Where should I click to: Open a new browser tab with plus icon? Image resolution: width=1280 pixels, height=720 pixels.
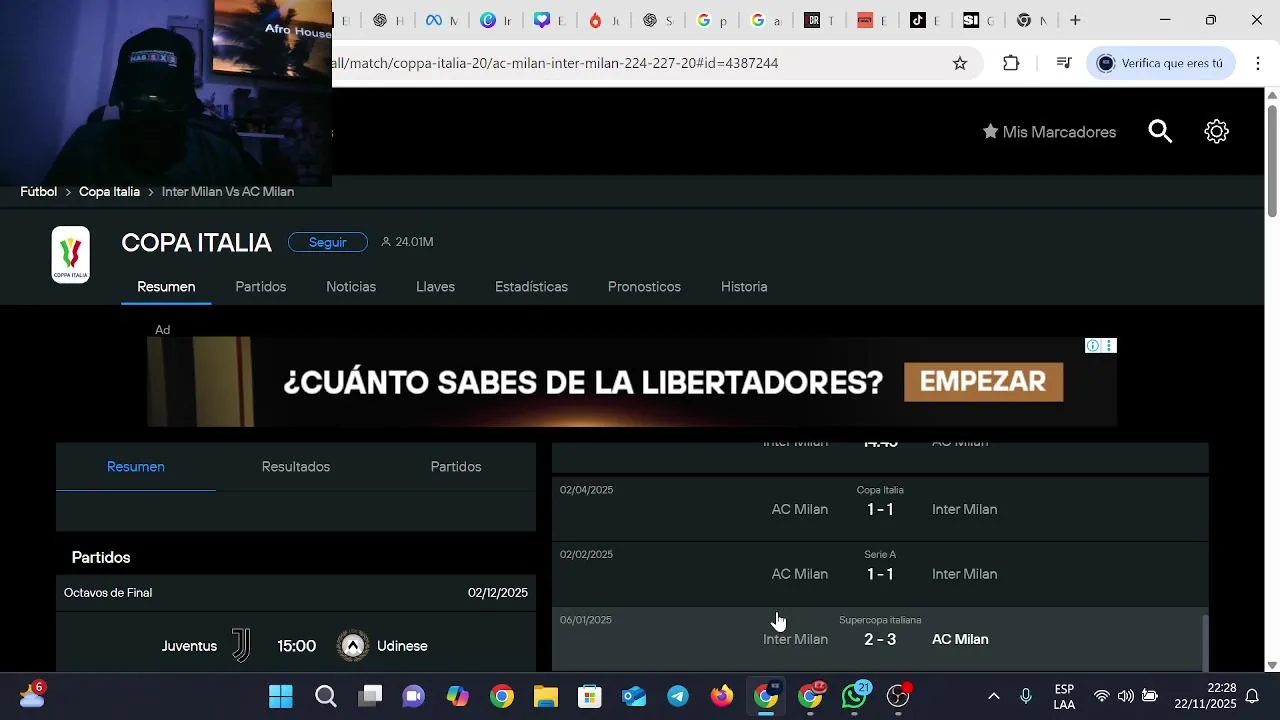[1075, 20]
